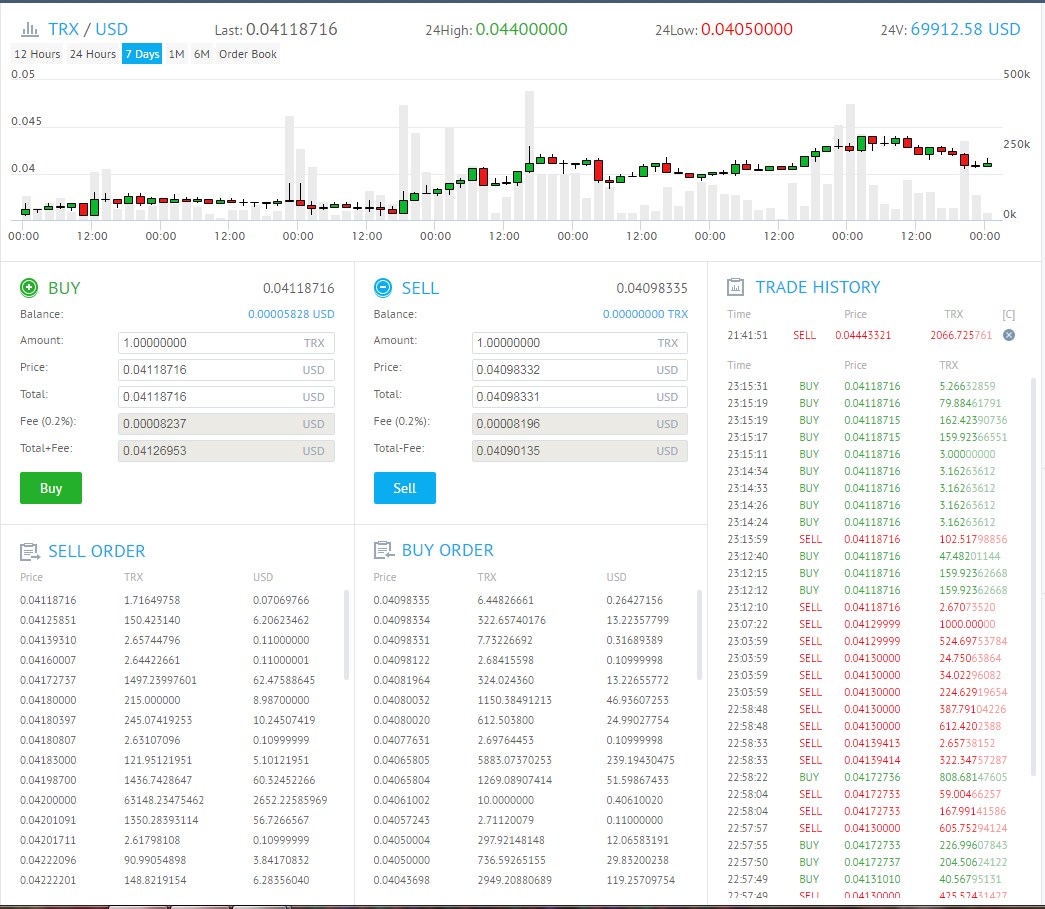Dismiss the 21:41:51 SELL trade with the X icon

(1009, 335)
